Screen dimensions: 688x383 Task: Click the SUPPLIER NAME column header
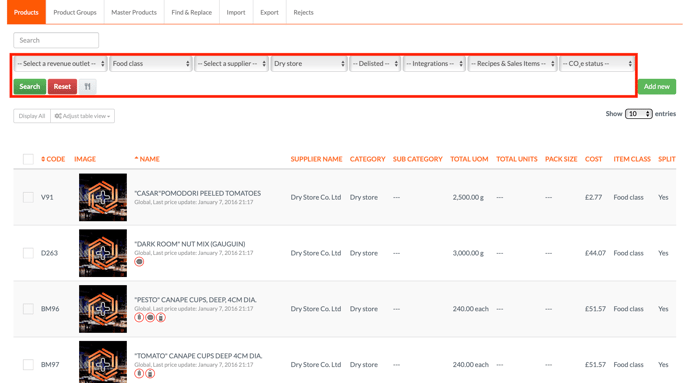tap(316, 159)
